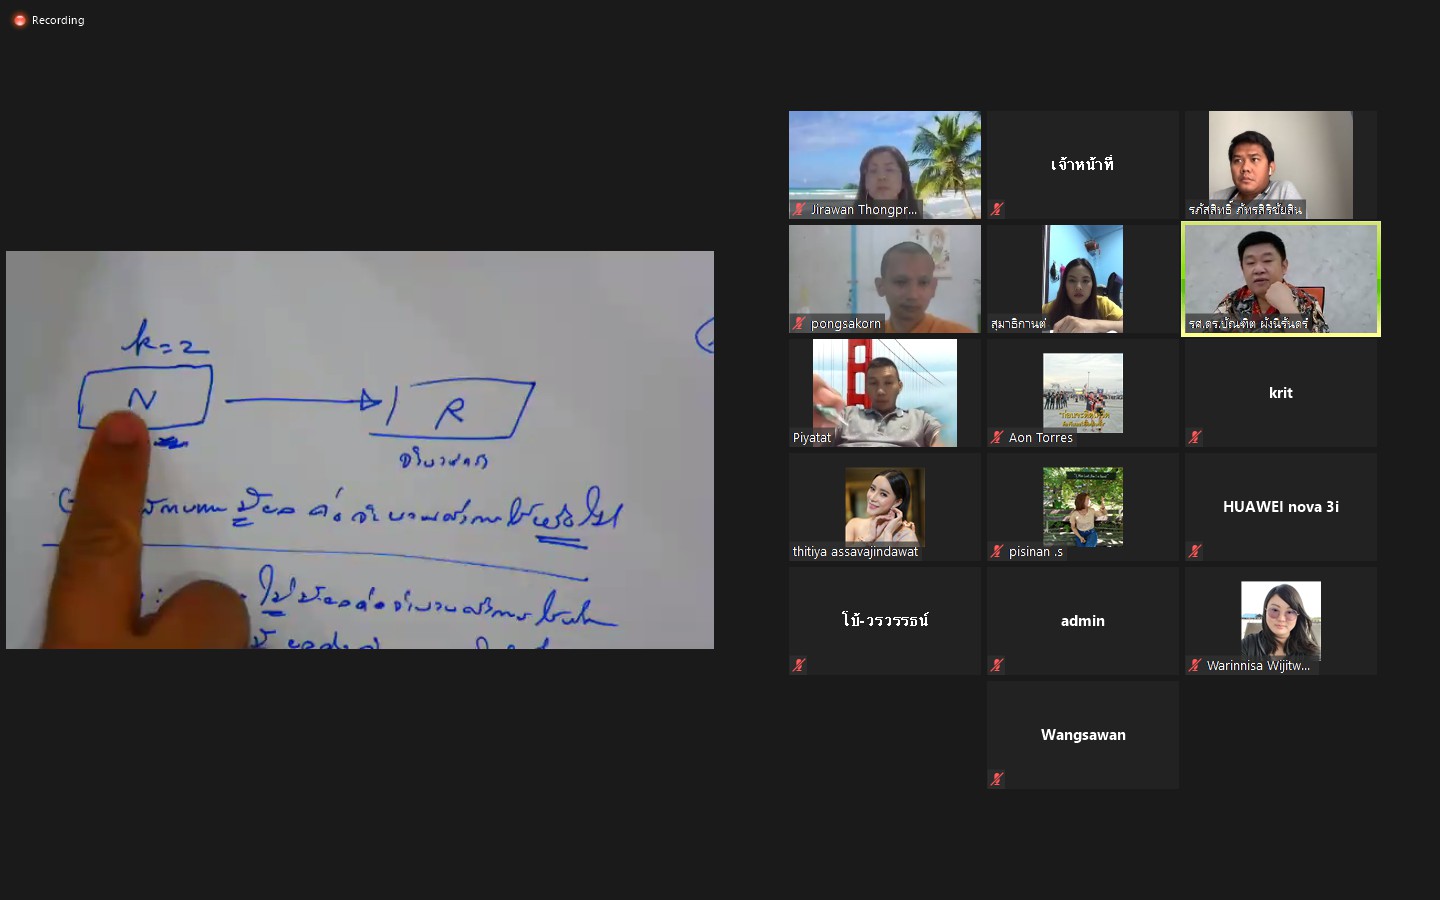Click muted mic icon on pongsakorn's tile
1440x900 pixels.
(x=799, y=324)
